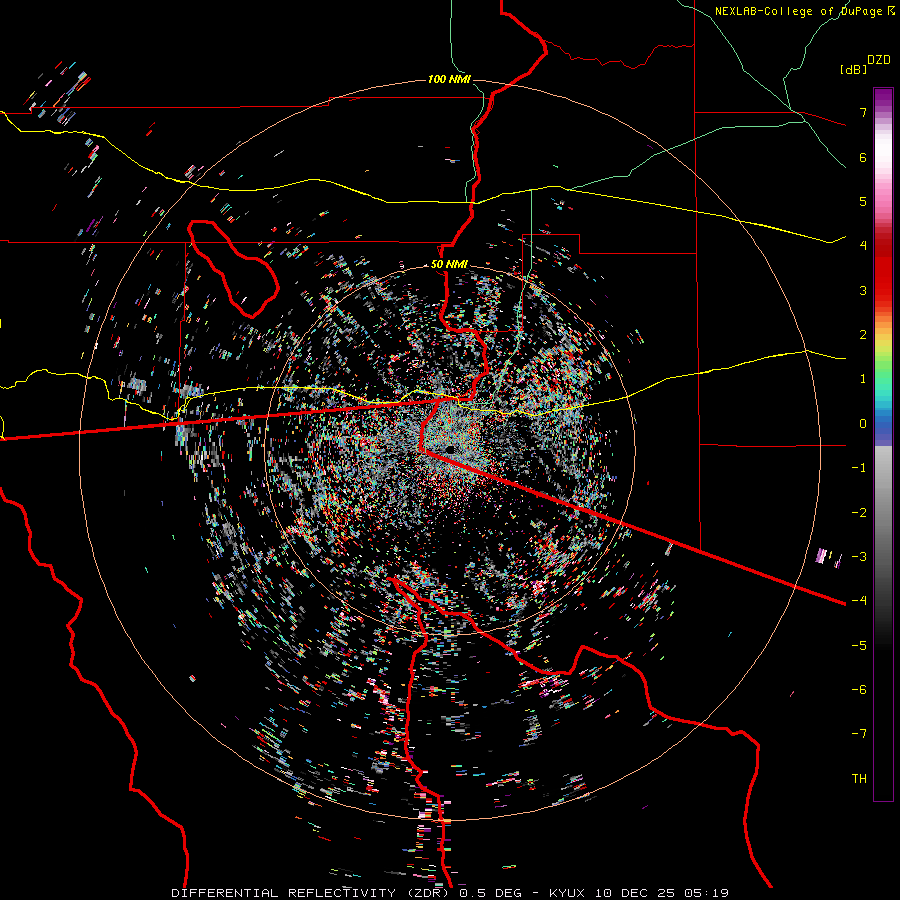Viewport: 900px width, 900px height.
Task: Click the -6 value on the dB scale
Action: [859, 690]
